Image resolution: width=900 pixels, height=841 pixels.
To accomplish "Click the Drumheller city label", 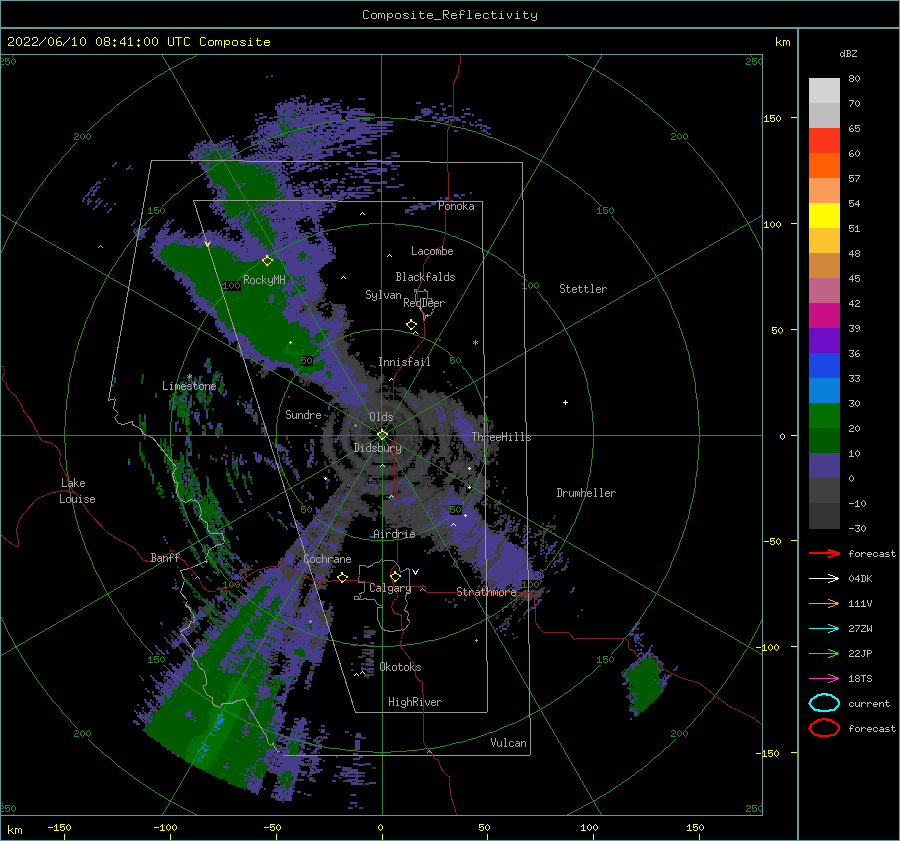I will coord(586,493).
